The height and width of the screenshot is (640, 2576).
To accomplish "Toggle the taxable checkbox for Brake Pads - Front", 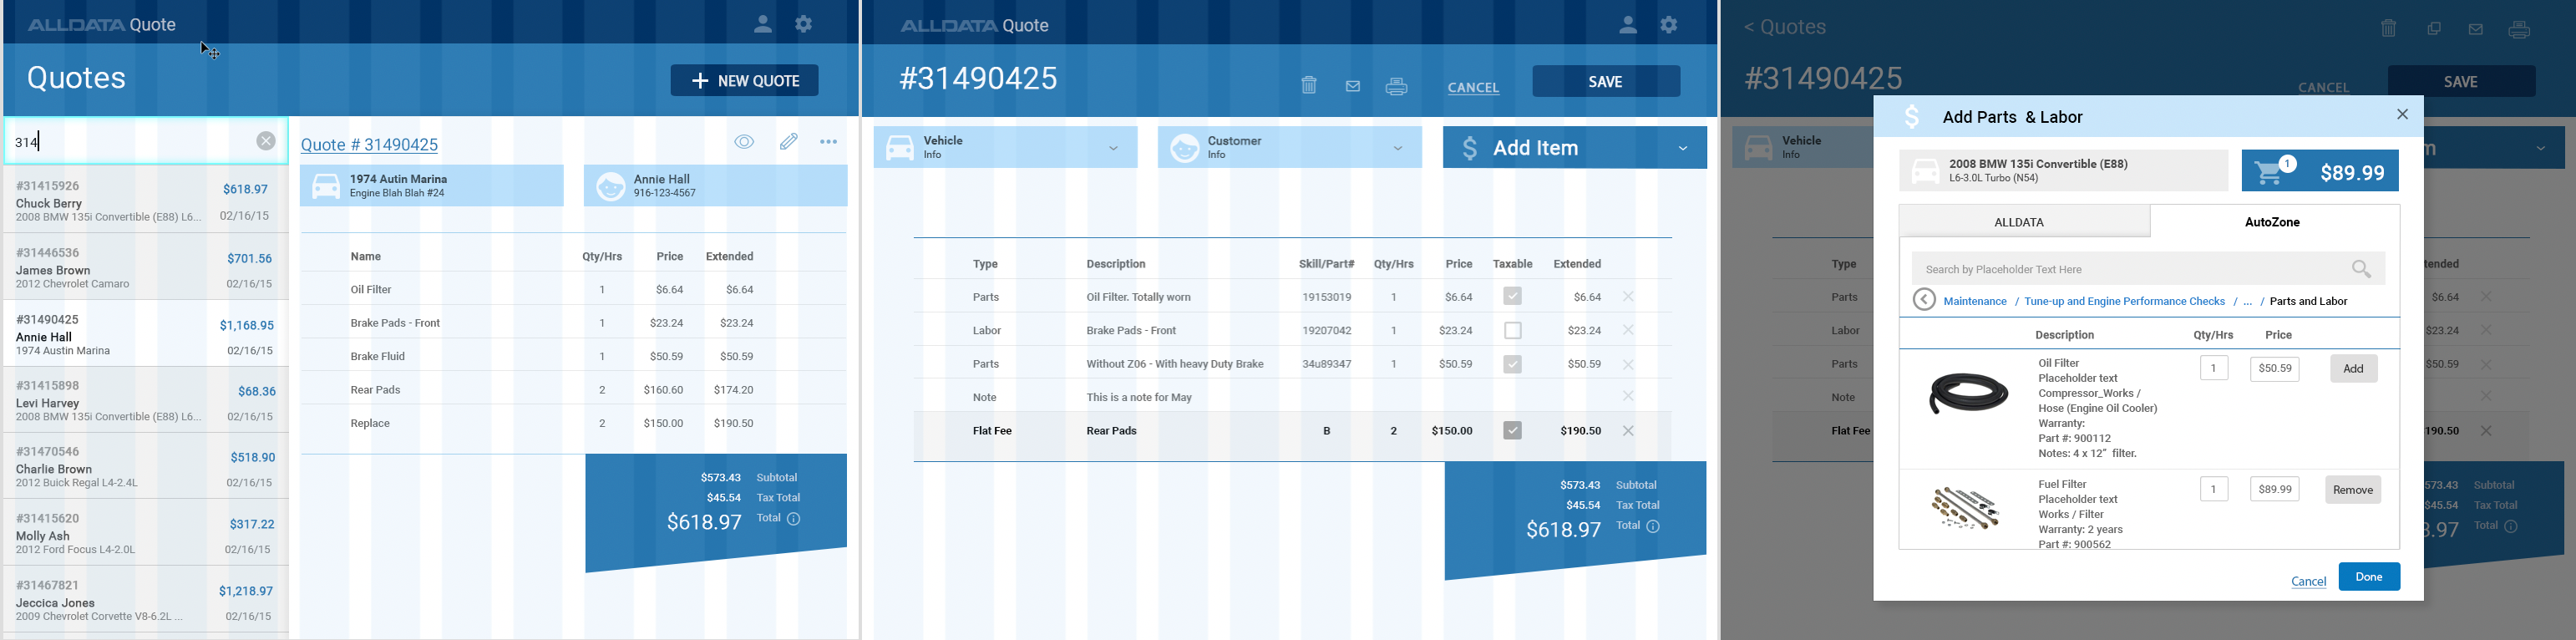I will click(1512, 330).
